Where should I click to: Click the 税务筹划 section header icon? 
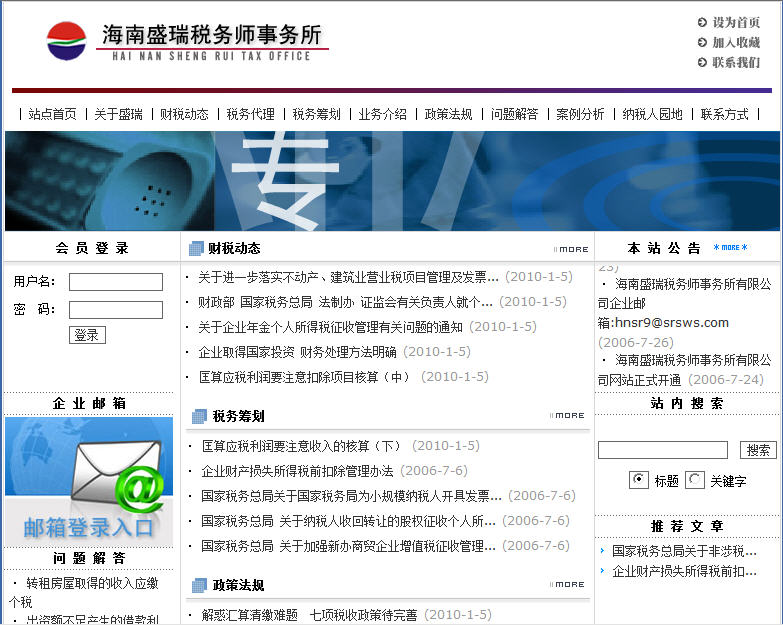point(199,416)
